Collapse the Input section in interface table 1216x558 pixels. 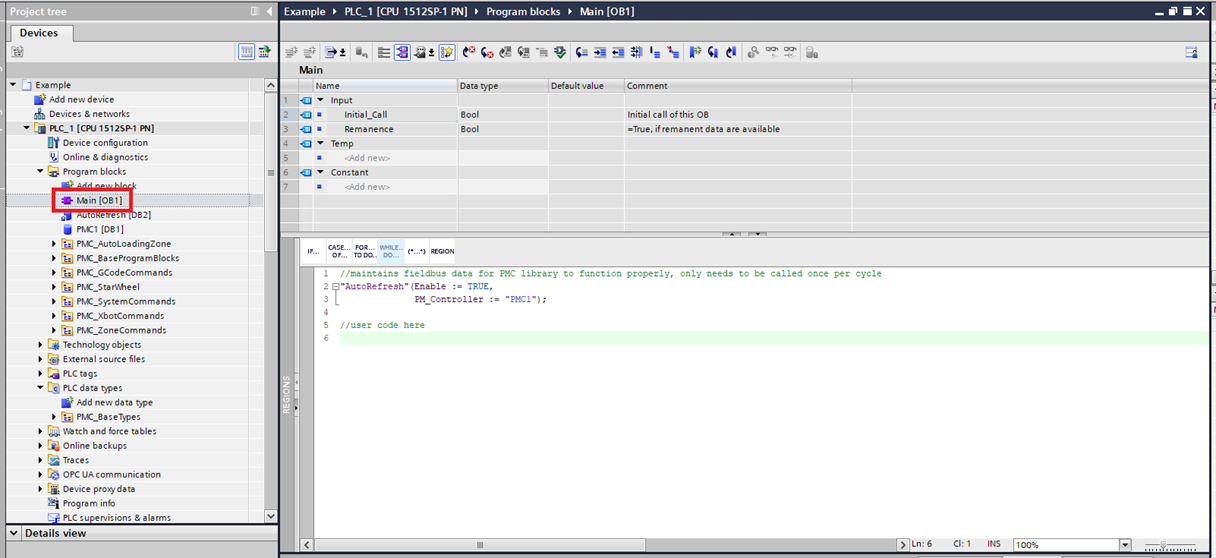(x=321, y=100)
